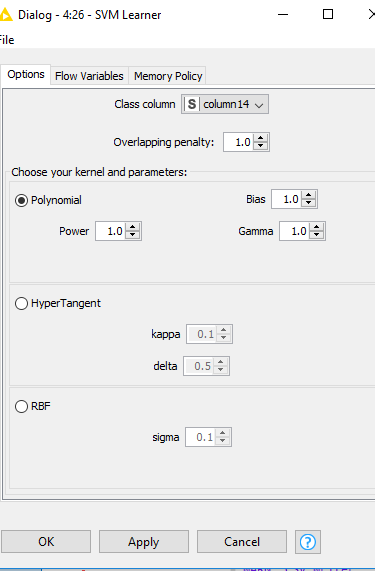Open the help question mark button
Viewport: 375px width, 571px height.
coord(308,542)
